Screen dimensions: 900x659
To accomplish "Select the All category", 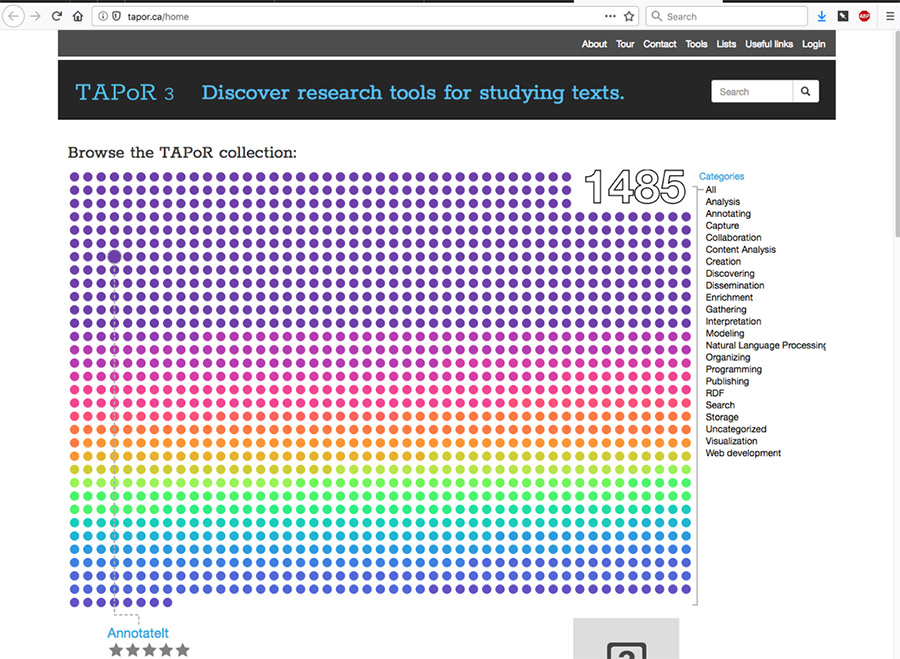I will tap(711, 189).
